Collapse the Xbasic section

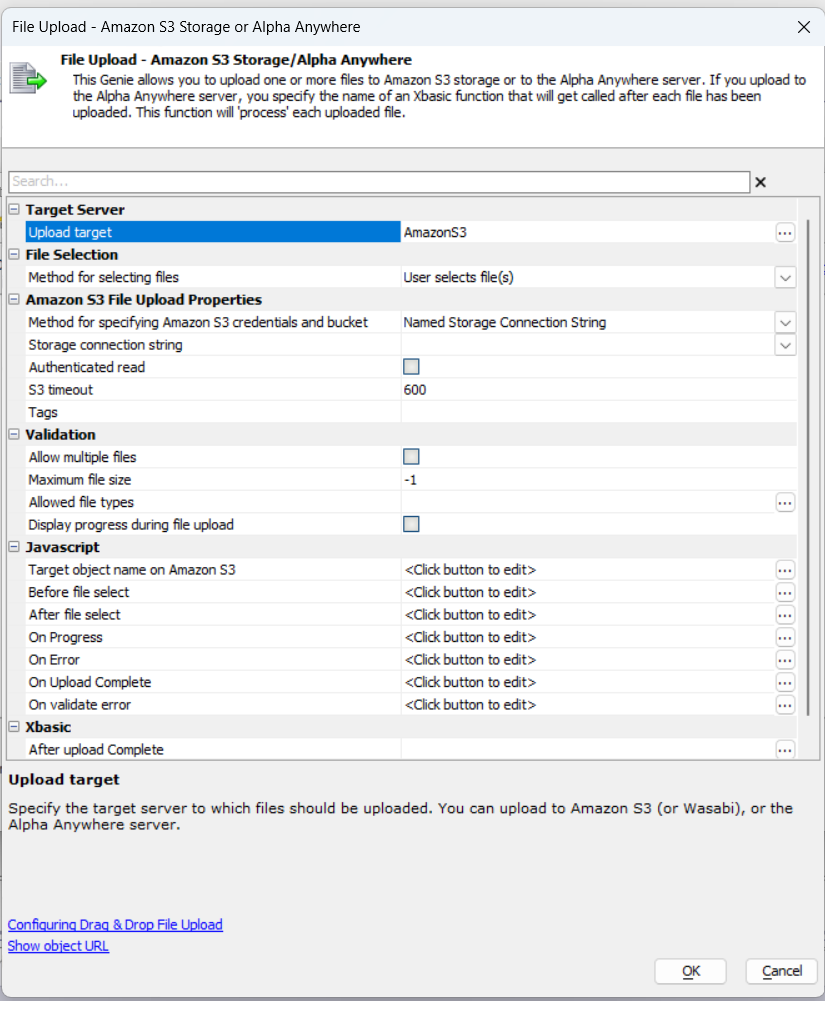coord(14,727)
